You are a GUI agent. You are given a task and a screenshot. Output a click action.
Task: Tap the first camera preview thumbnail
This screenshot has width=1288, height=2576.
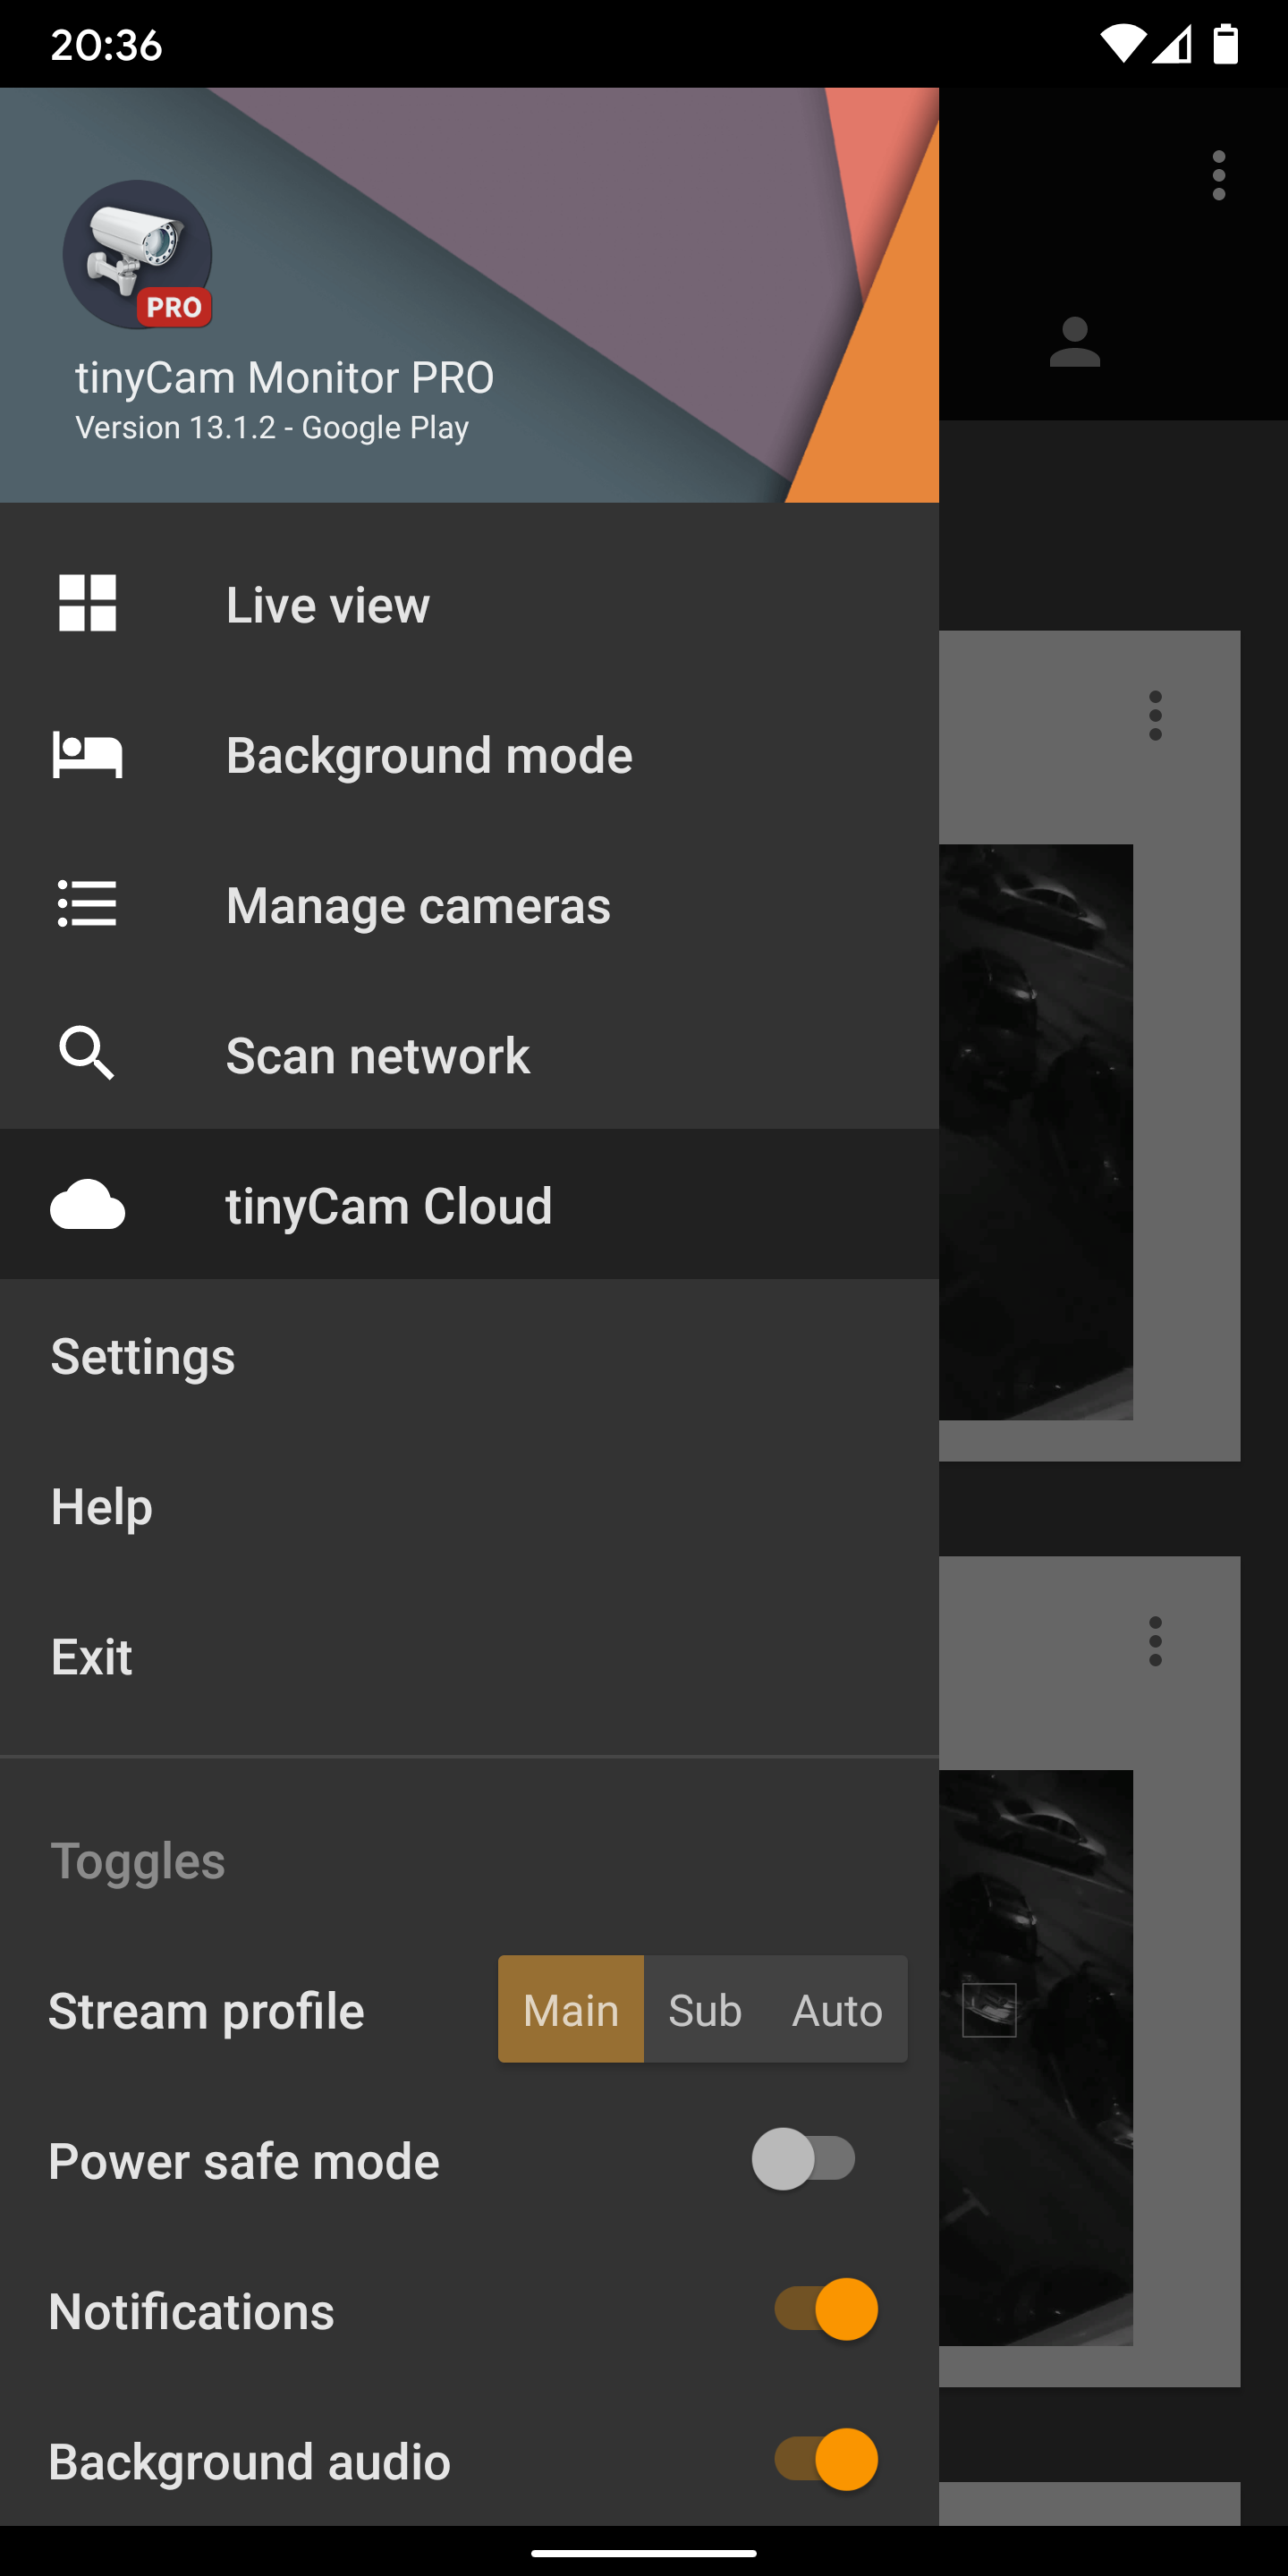point(1036,1132)
